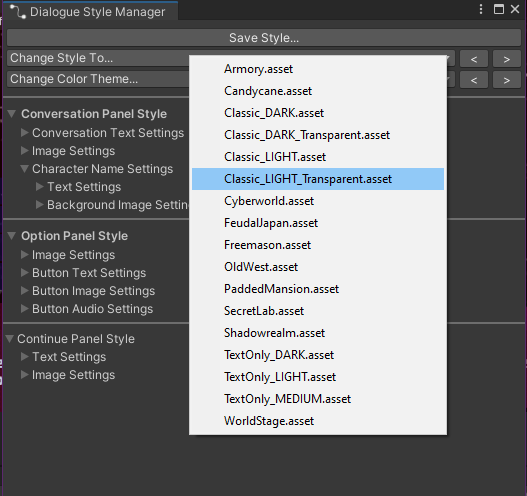Click next color theme arrow button
This screenshot has height=496, width=527.
507,80
